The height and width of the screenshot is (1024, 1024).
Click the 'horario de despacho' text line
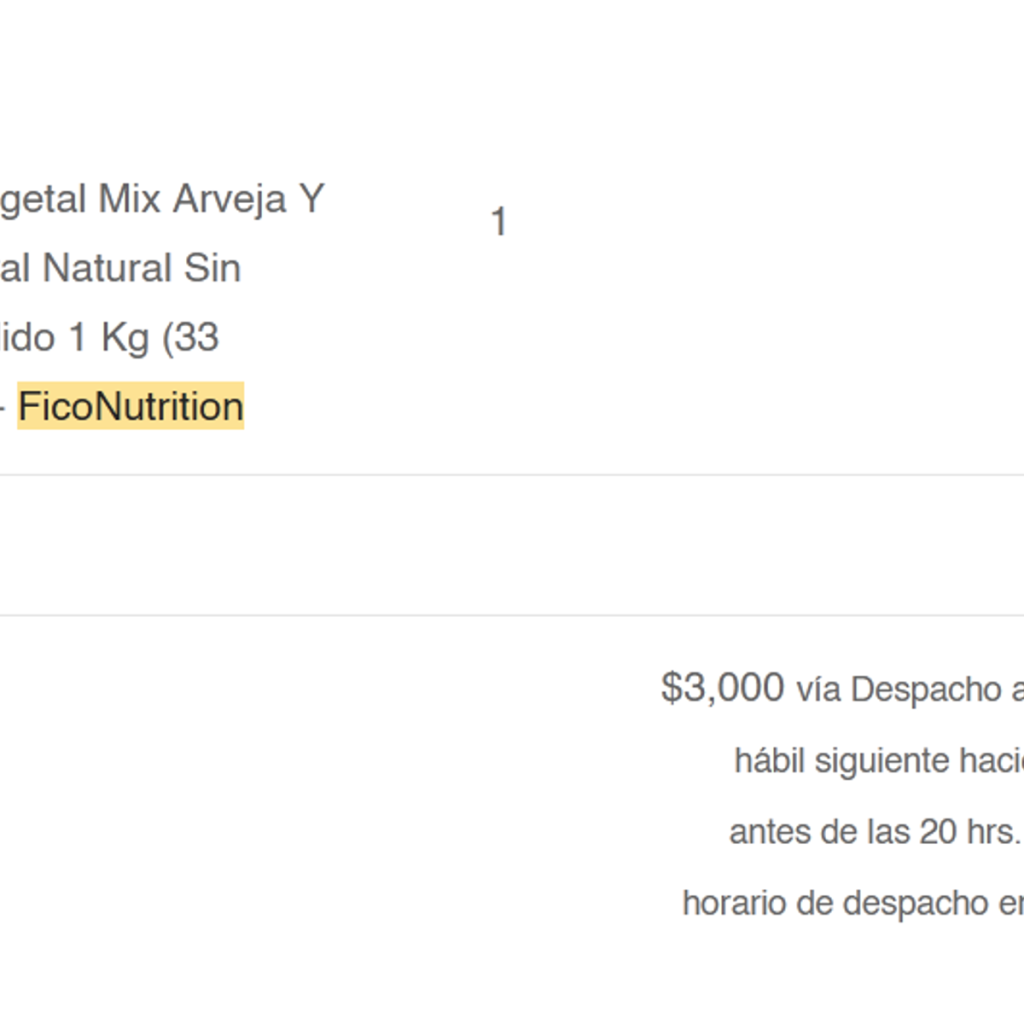853,903
